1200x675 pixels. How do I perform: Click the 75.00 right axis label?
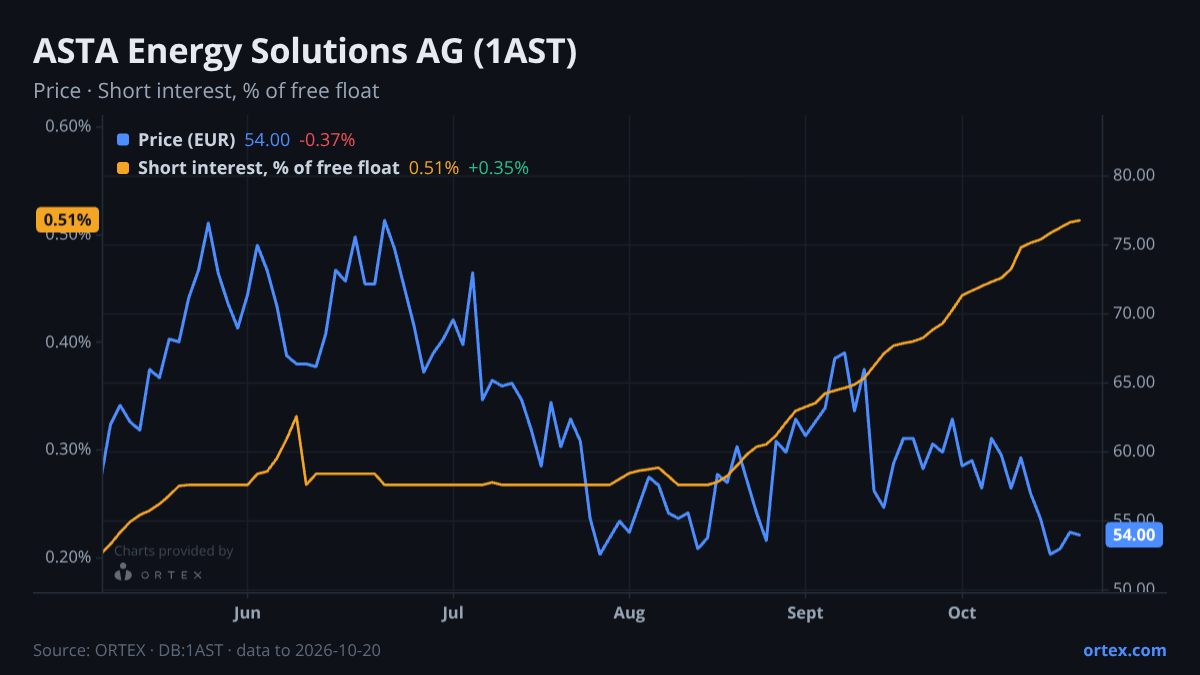1134,245
